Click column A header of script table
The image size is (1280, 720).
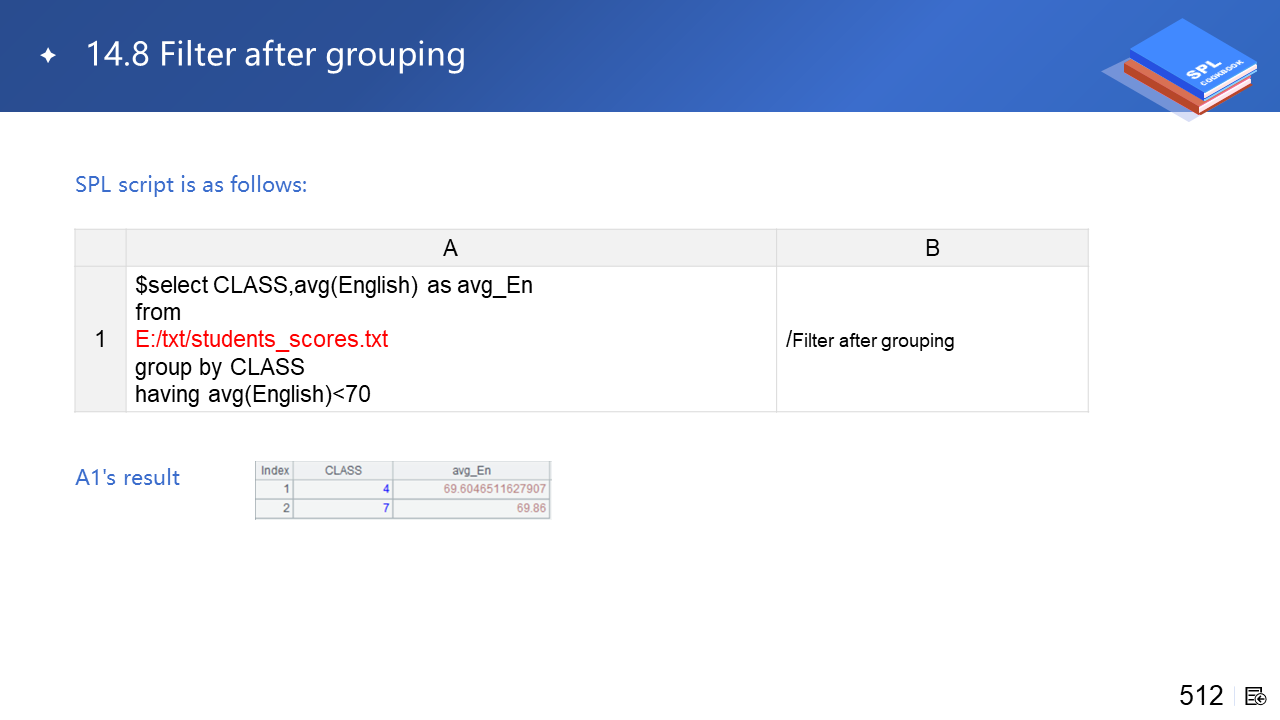[x=450, y=248]
